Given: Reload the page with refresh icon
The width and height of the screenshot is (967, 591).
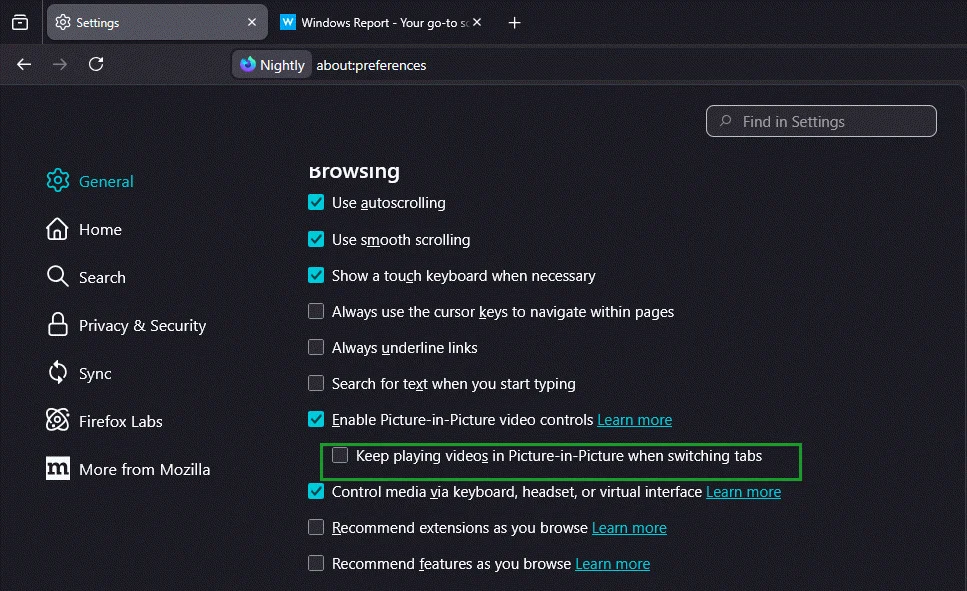Looking at the screenshot, I should [x=96, y=64].
